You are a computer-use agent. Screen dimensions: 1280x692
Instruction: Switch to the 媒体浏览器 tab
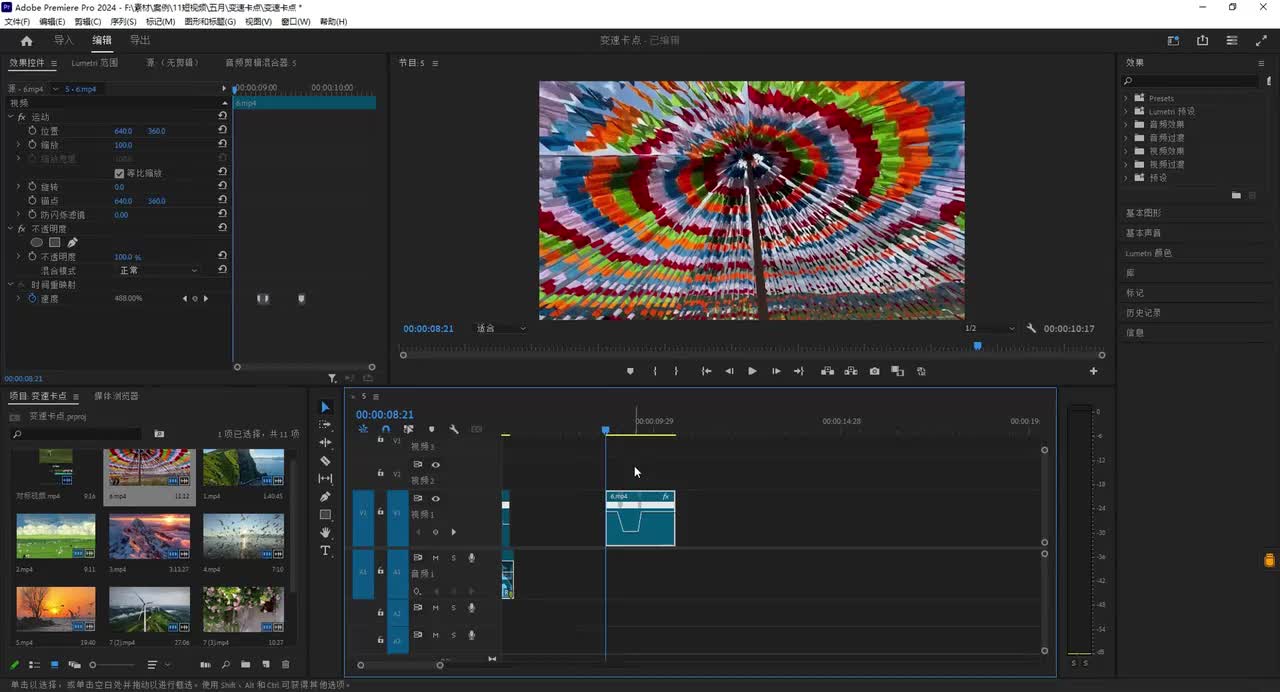(116, 396)
